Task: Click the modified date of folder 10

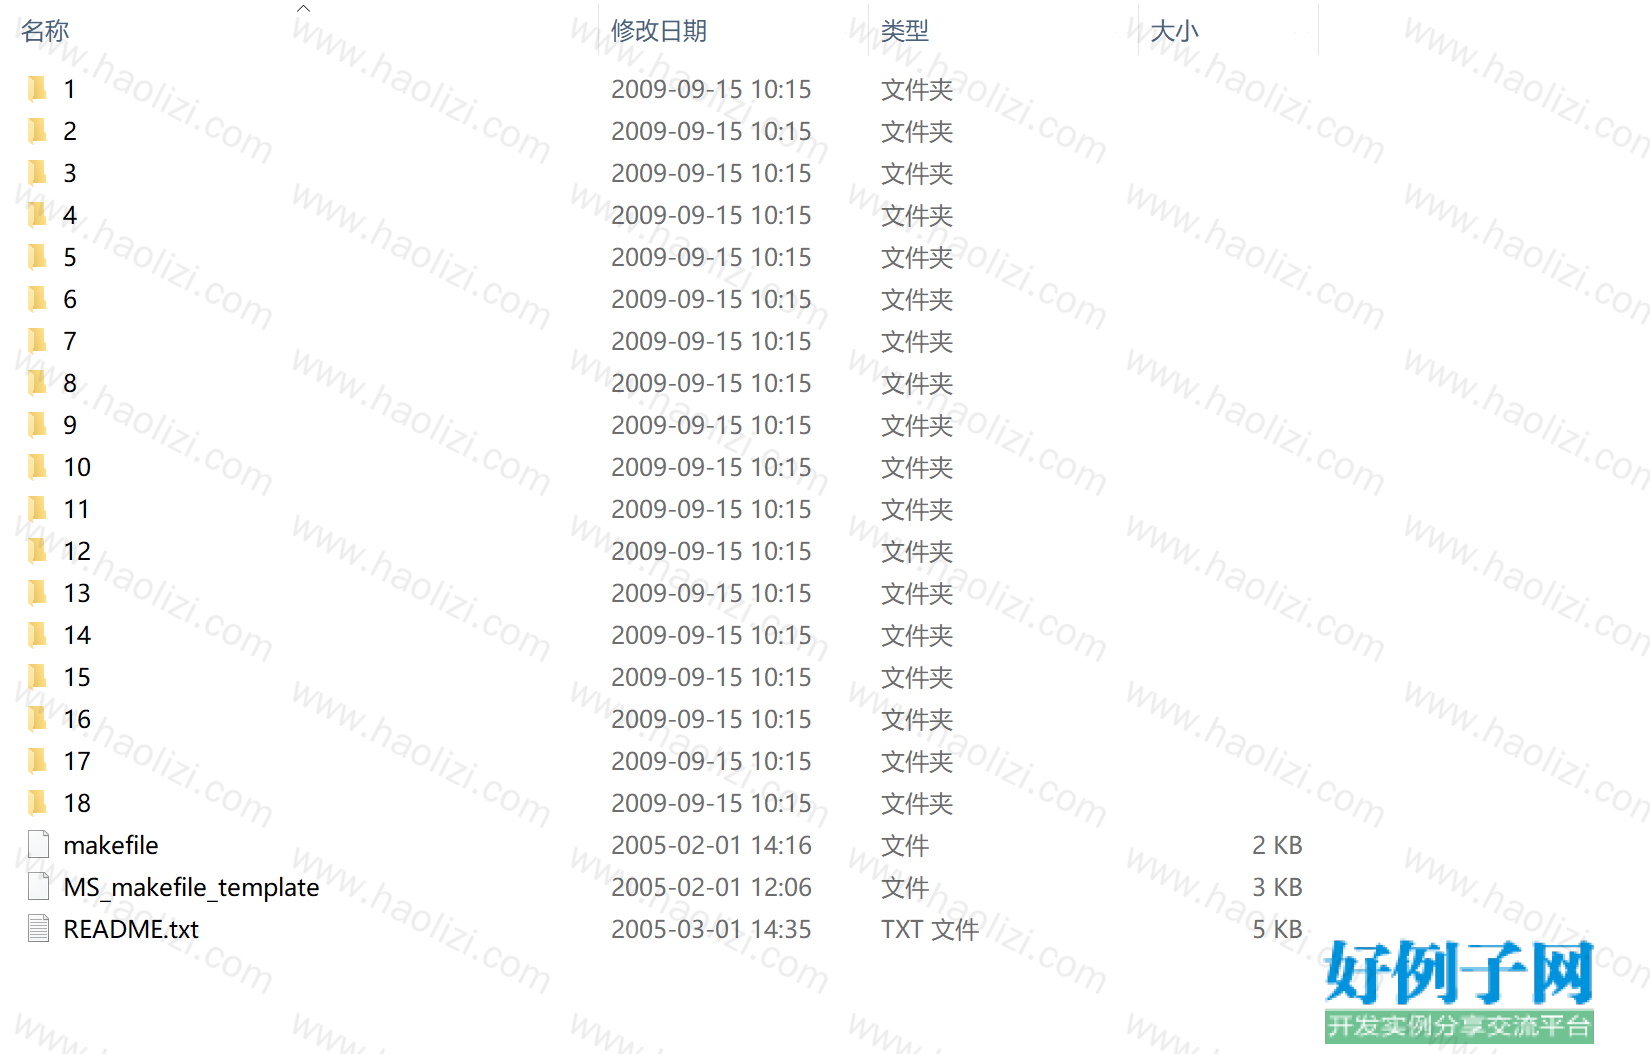Action: pos(711,467)
